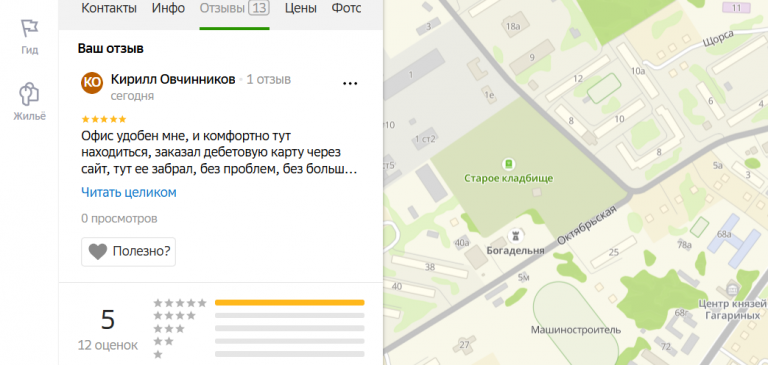Click the Щорса street label

tap(719, 39)
